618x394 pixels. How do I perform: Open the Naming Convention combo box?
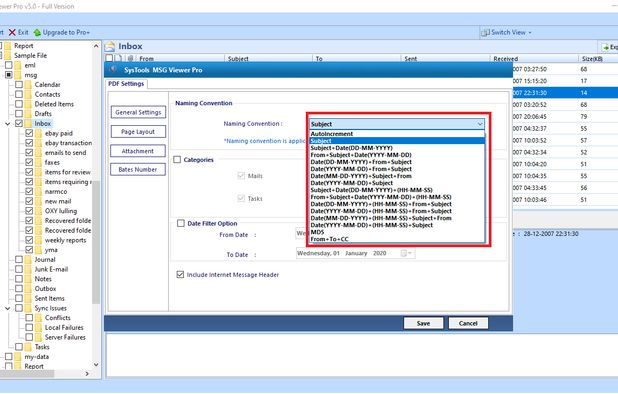397,124
